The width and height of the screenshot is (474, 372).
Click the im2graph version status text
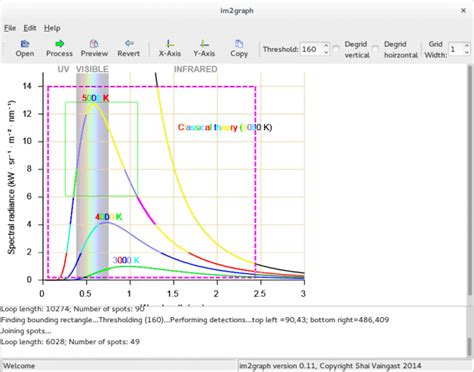[330, 366]
